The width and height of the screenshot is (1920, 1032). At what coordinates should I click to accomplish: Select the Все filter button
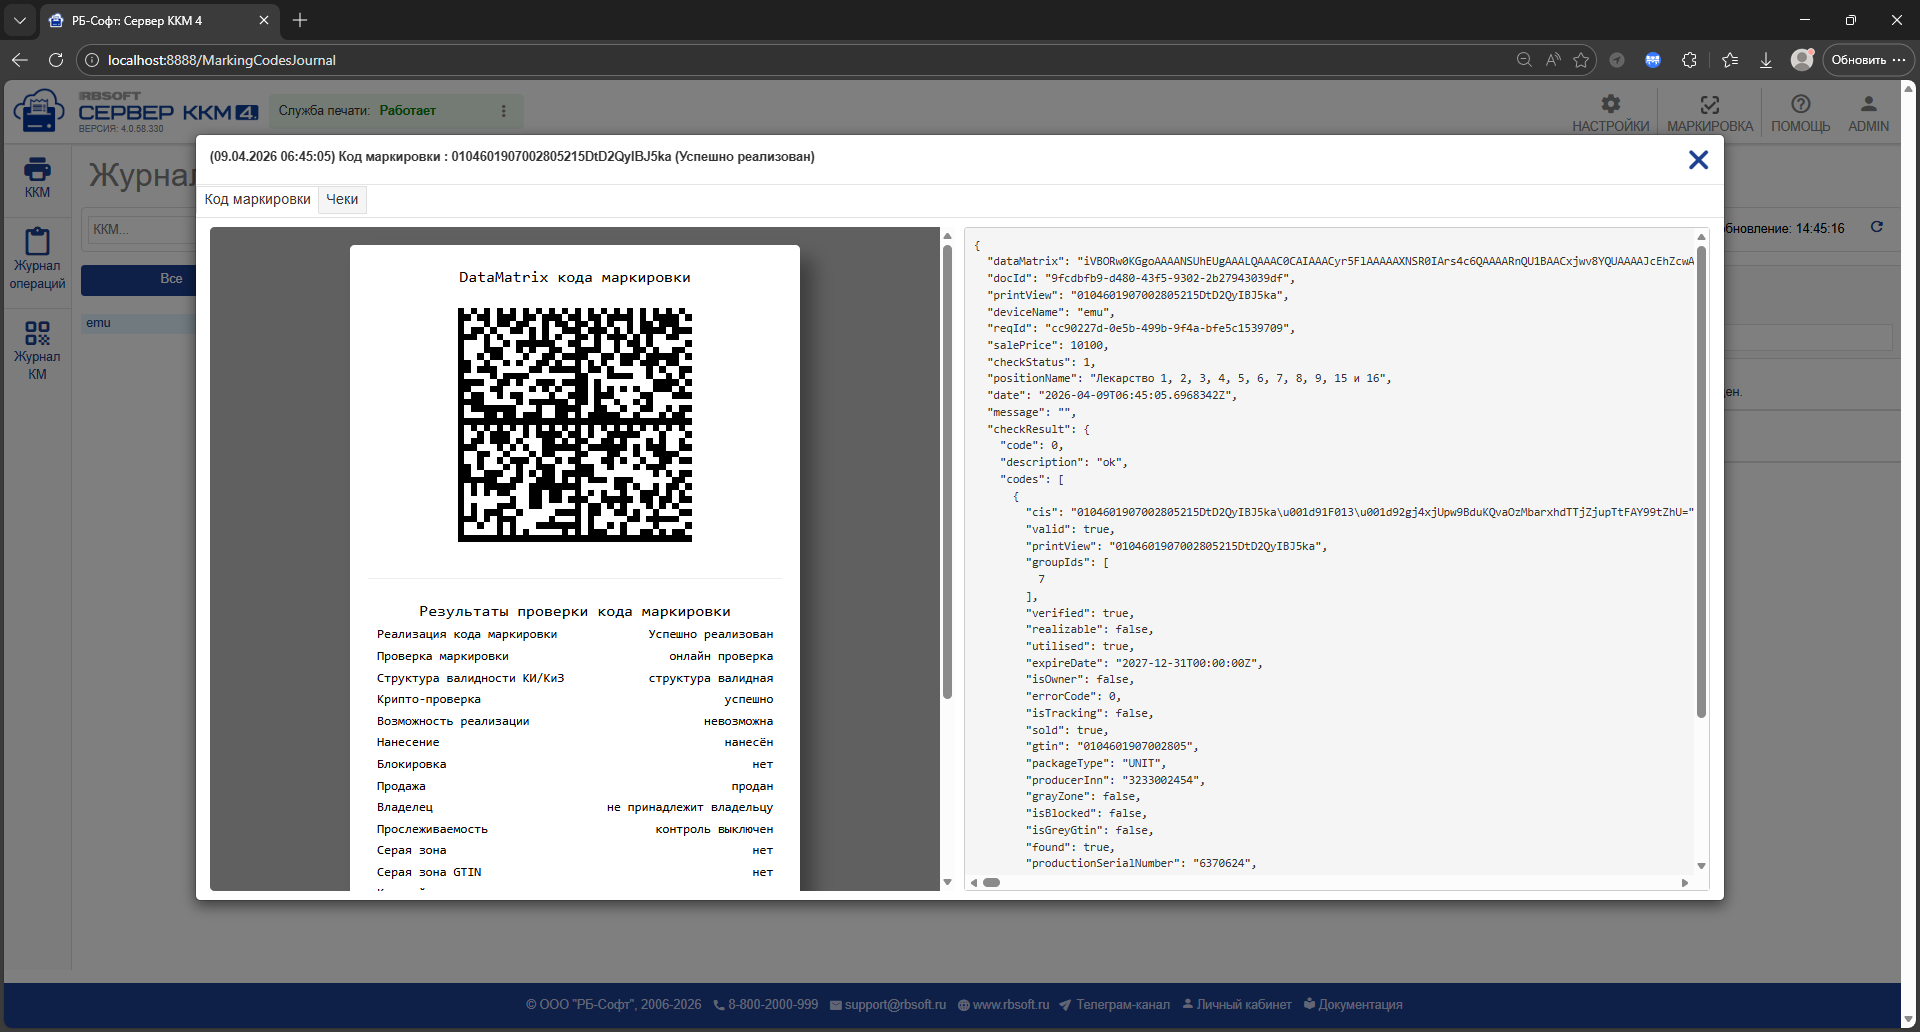click(139, 279)
